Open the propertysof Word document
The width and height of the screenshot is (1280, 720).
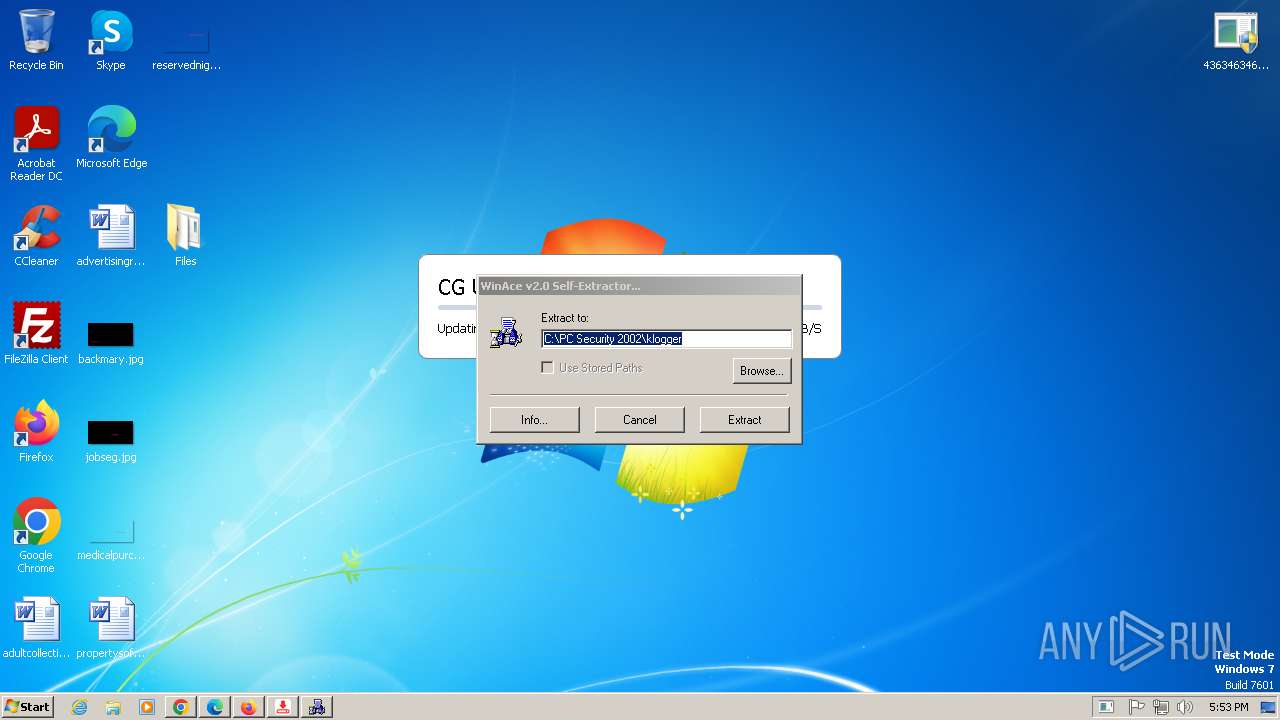[111, 627]
